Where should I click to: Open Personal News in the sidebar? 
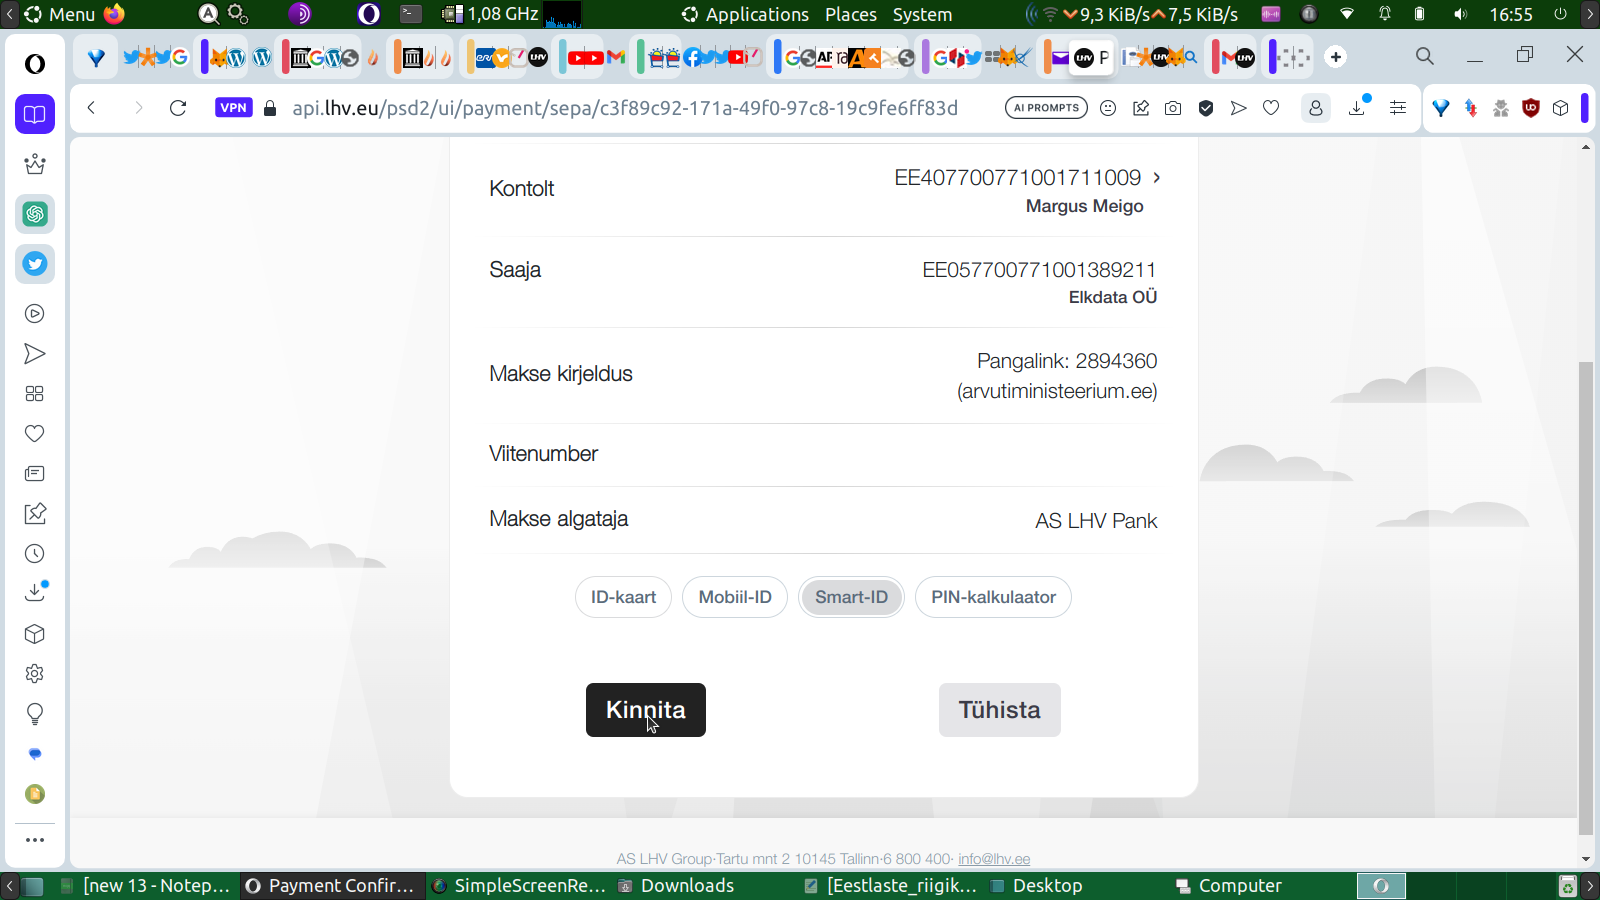coord(35,474)
